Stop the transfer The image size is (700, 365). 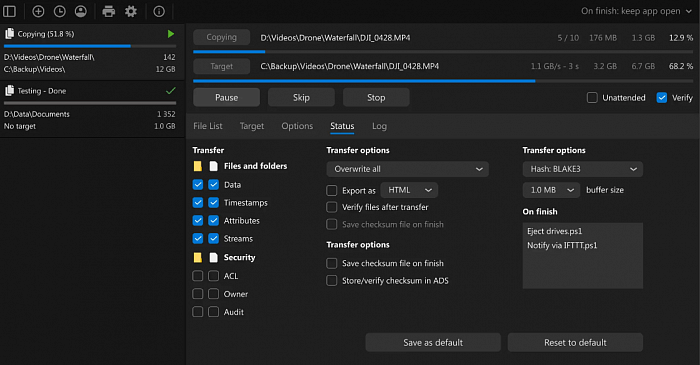(376, 97)
